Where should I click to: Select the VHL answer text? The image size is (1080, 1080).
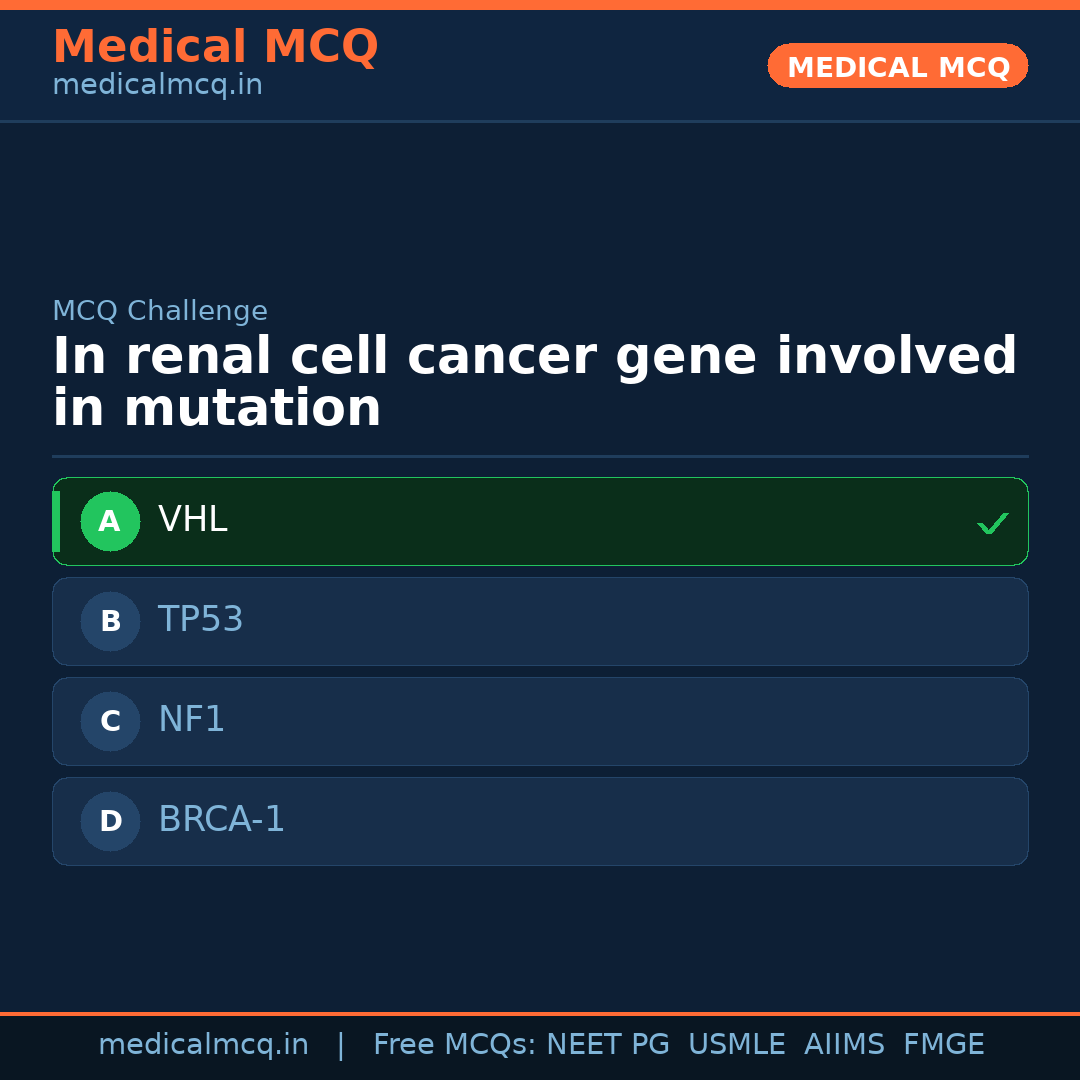193,520
